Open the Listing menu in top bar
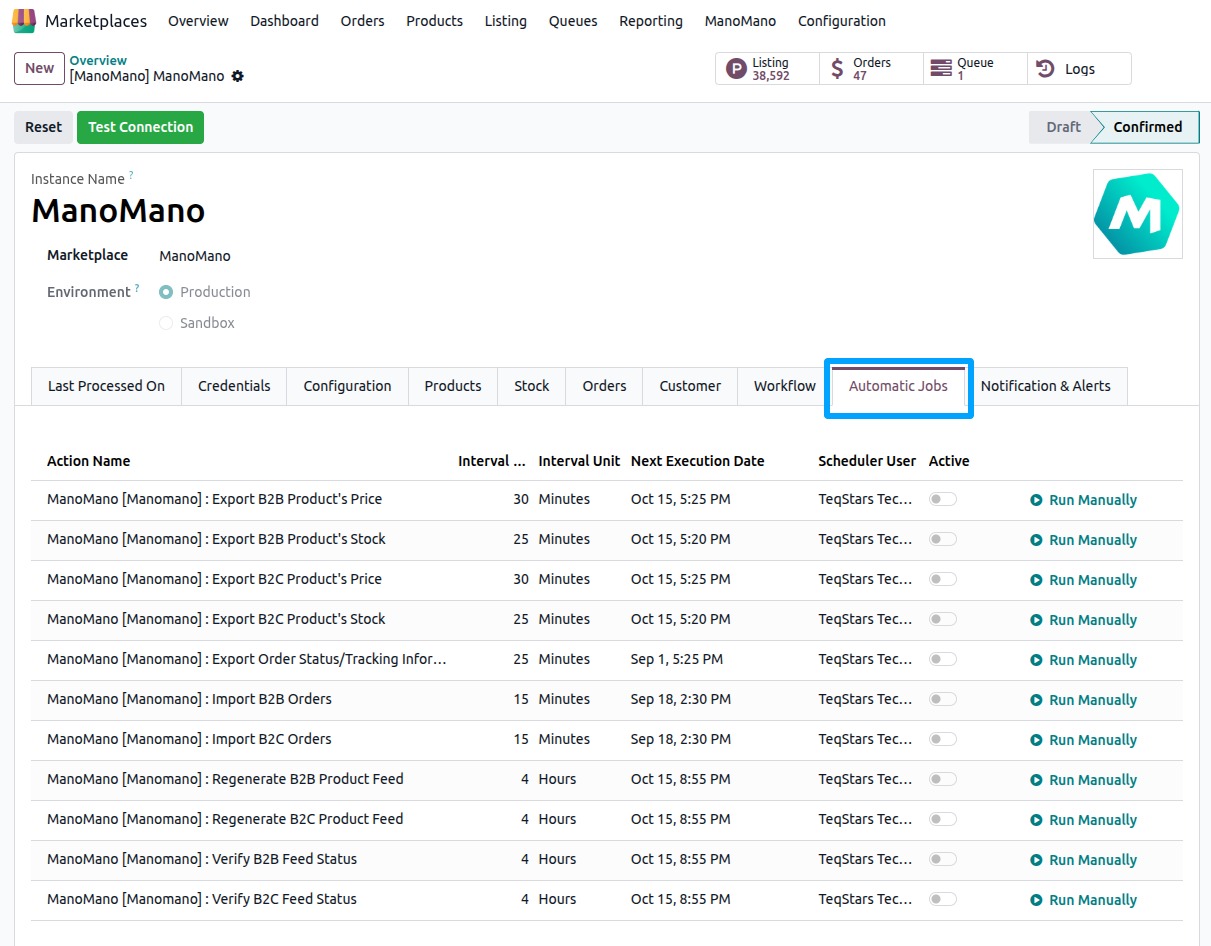The width and height of the screenshot is (1211, 946). point(505,21)
